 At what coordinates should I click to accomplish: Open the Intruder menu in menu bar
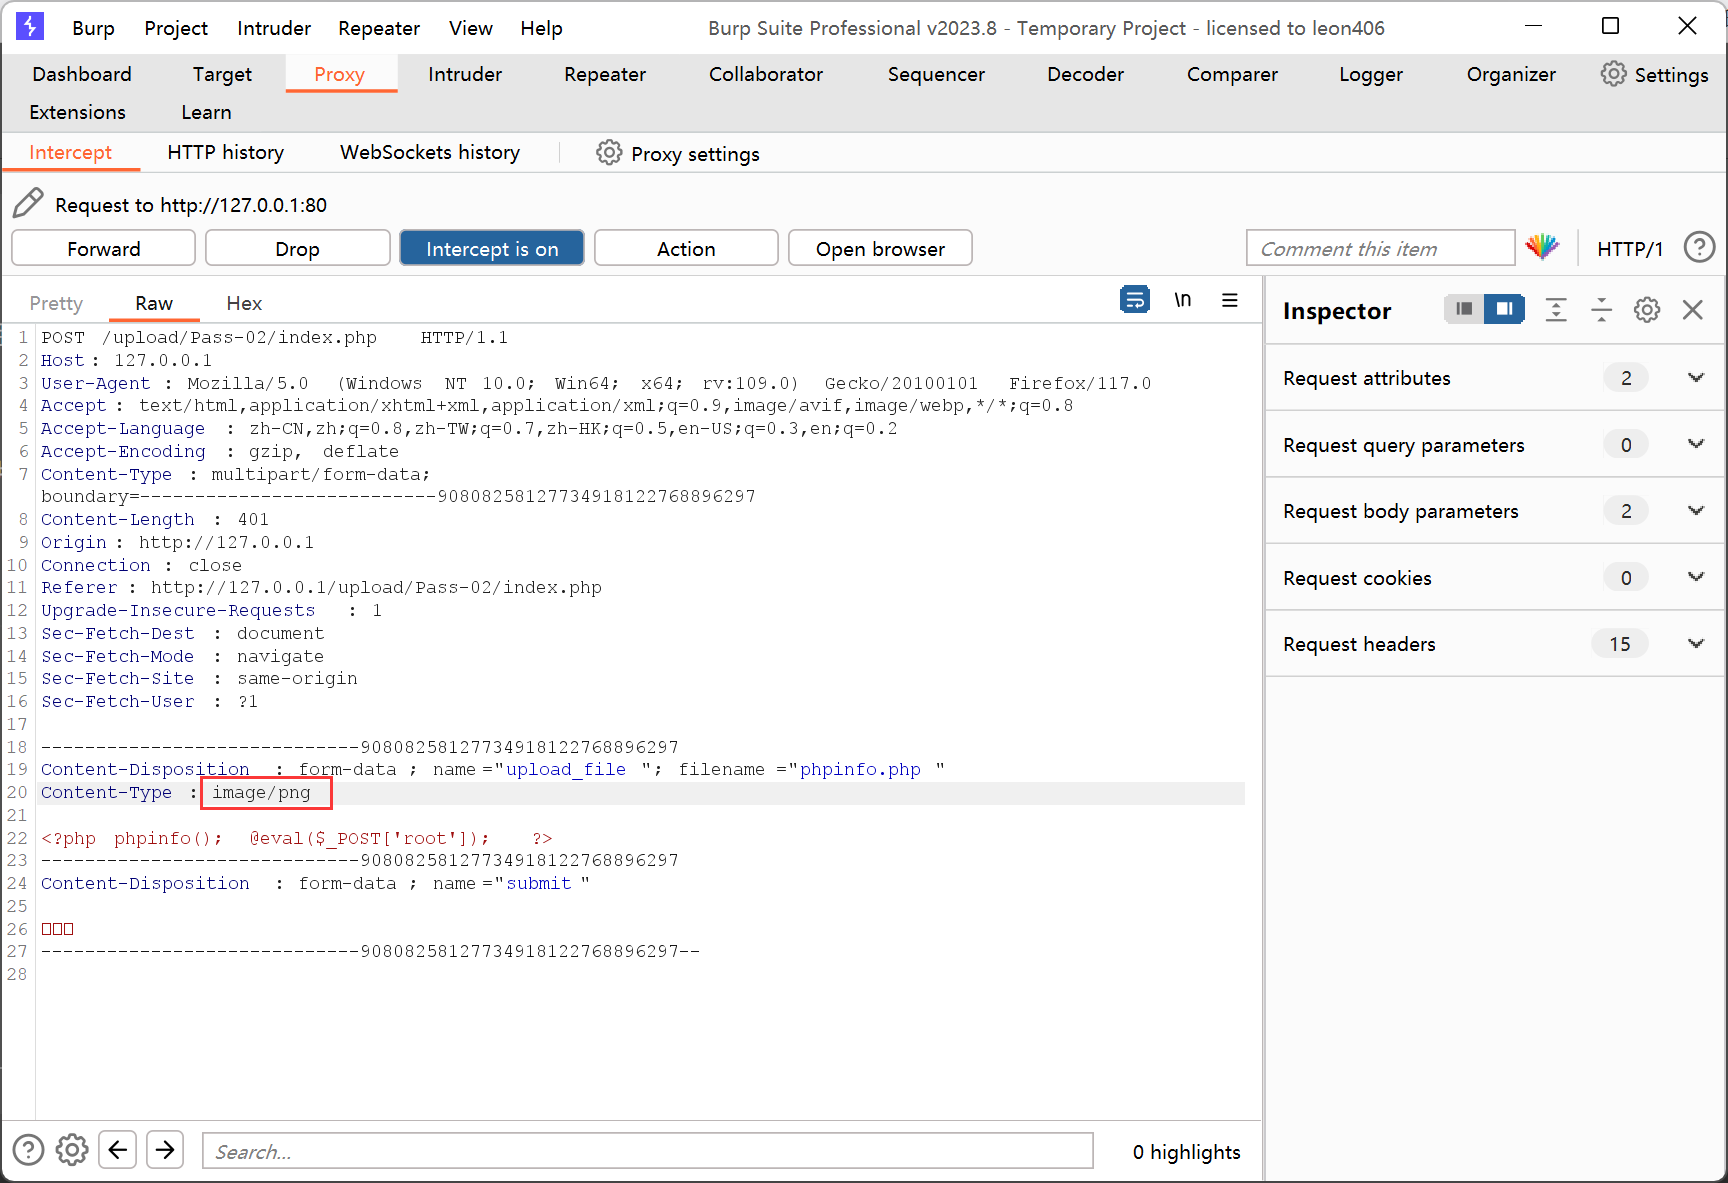[x=274, y=28]
